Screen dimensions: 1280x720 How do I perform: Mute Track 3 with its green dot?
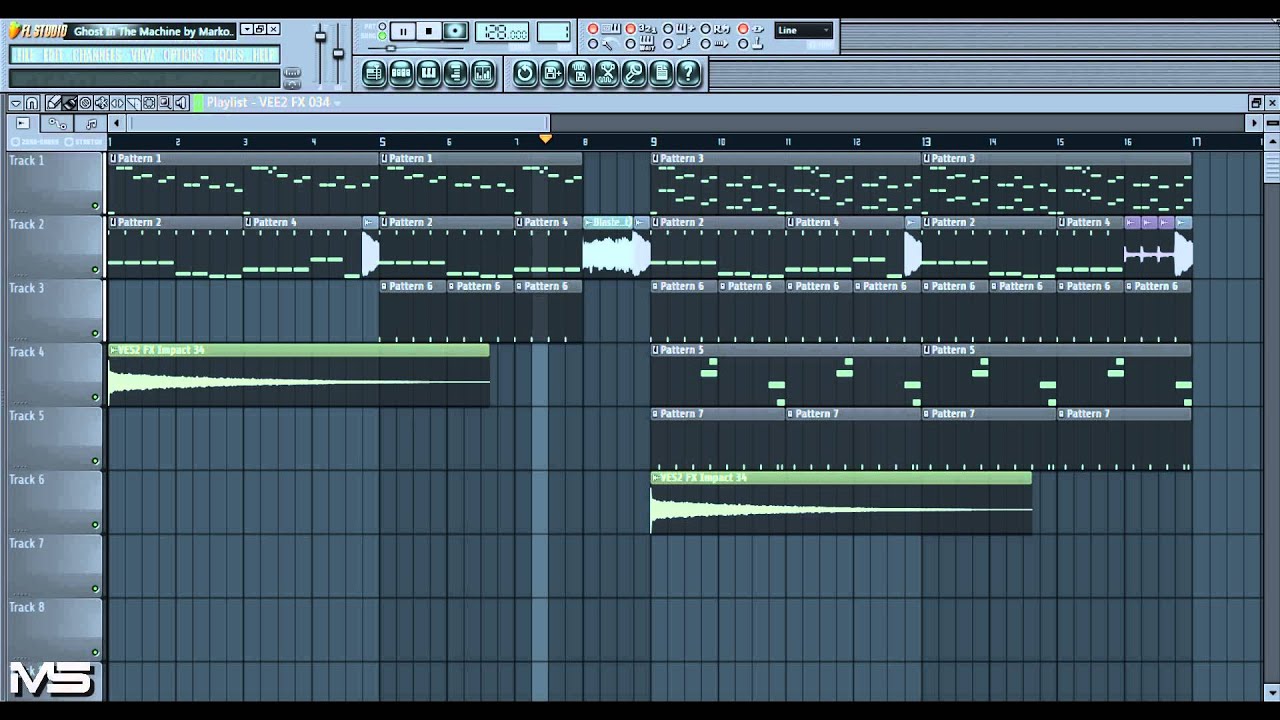pyautogui.click(x=95, y=333)
